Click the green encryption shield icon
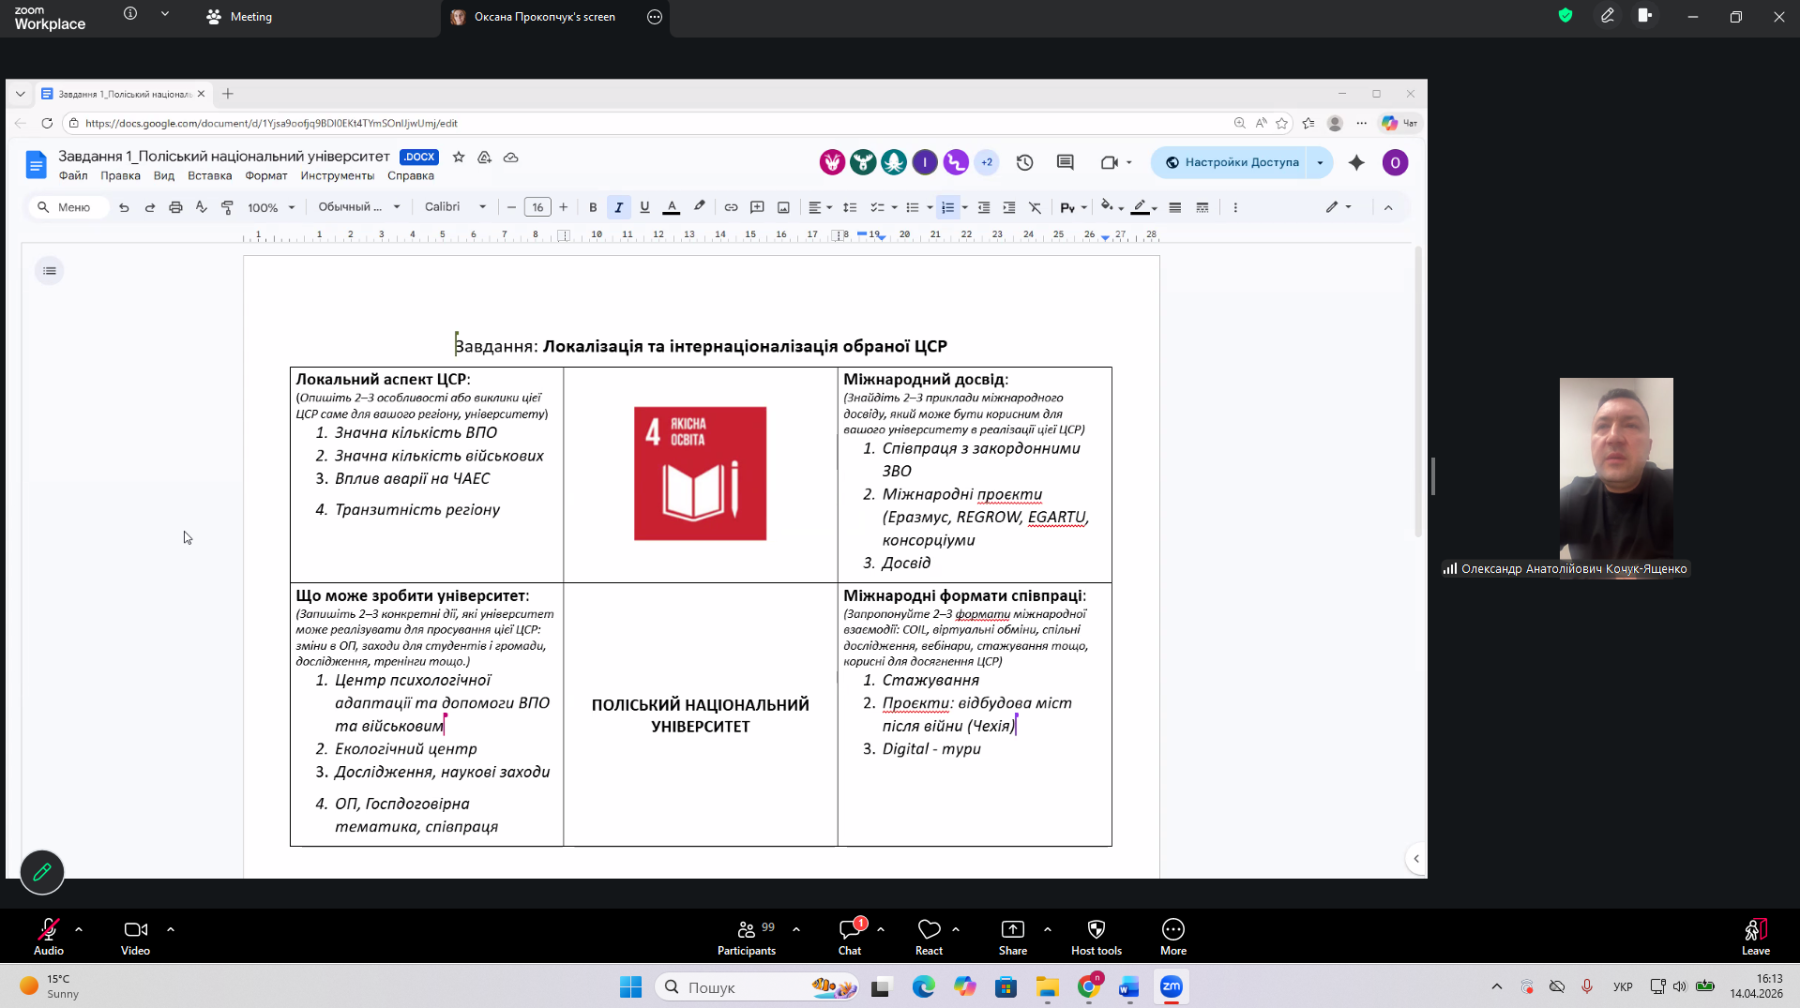1800x1008 pixels. pyautogui.click(x=1566, y=15)
